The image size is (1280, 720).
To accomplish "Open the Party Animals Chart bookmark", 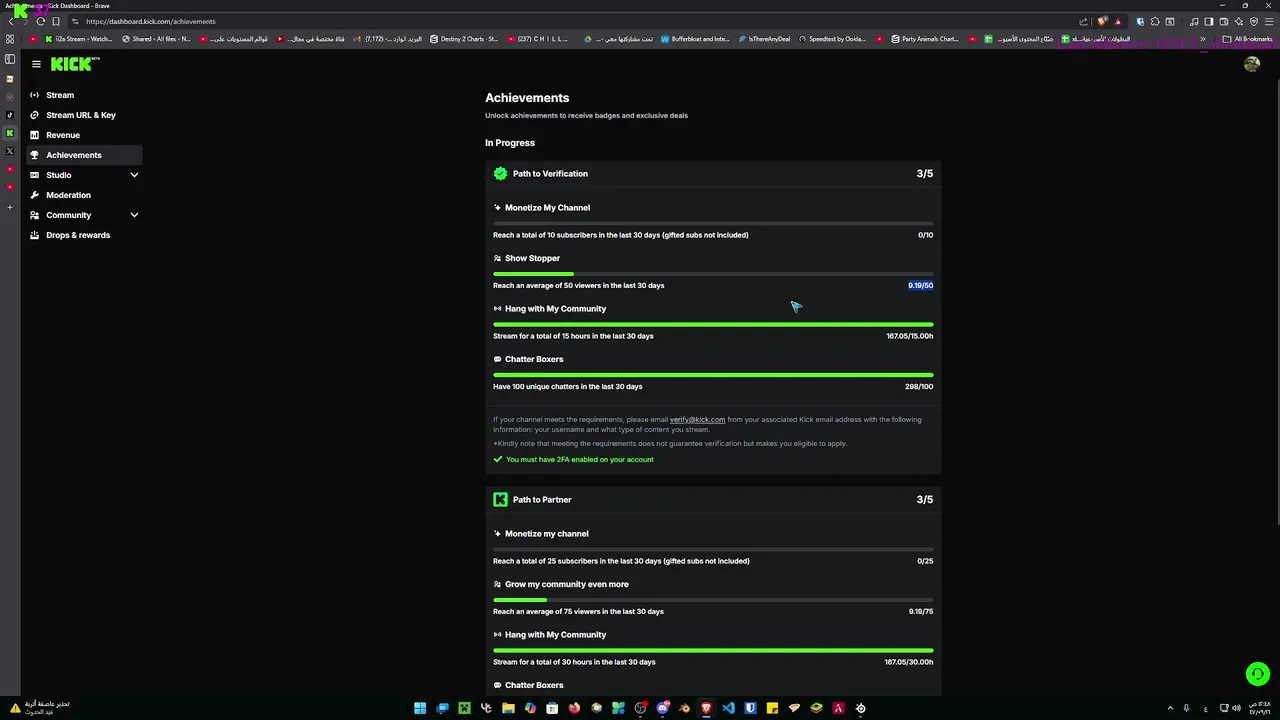I will [x=924, y=39].
